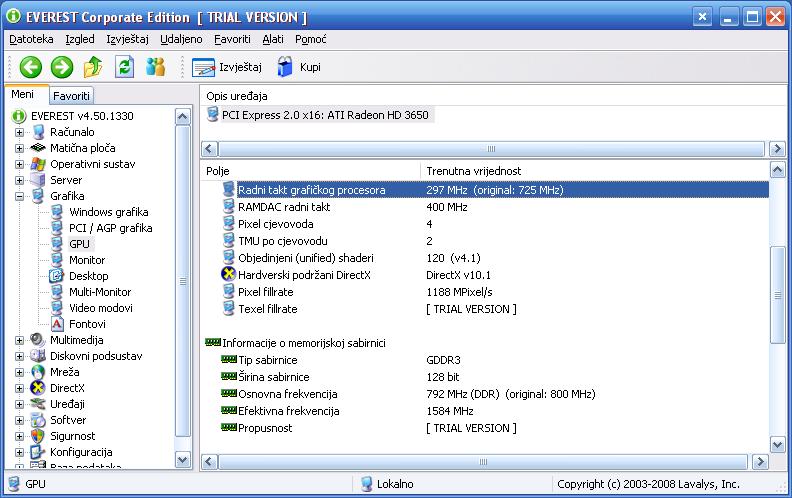Click the Multimedija speaker icon

tap(38, 340)
